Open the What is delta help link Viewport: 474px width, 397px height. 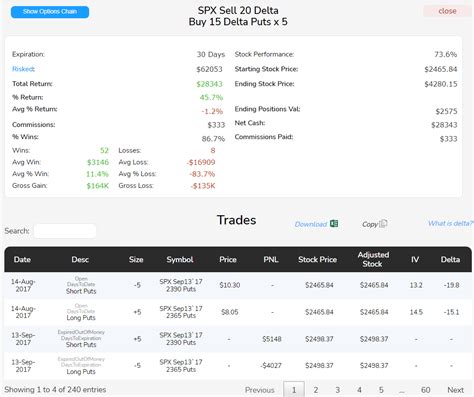pos(451,223)
